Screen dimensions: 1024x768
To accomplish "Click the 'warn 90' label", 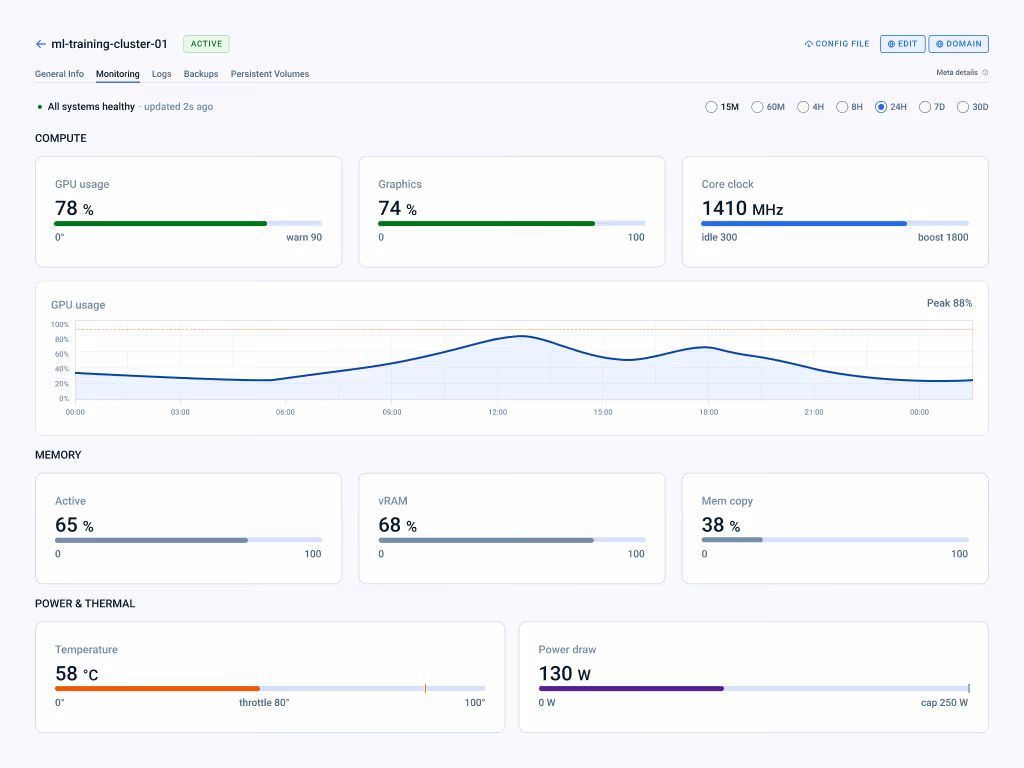I will click(304, 237).
